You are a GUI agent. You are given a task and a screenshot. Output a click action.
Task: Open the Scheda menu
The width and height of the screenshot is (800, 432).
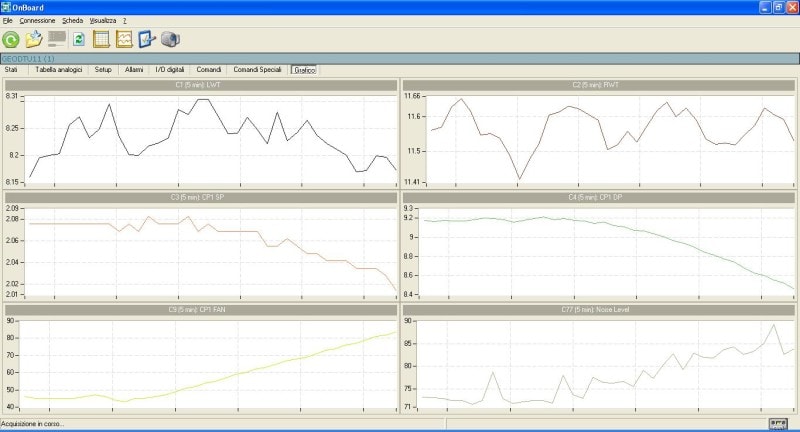click(x=72, y=20)
